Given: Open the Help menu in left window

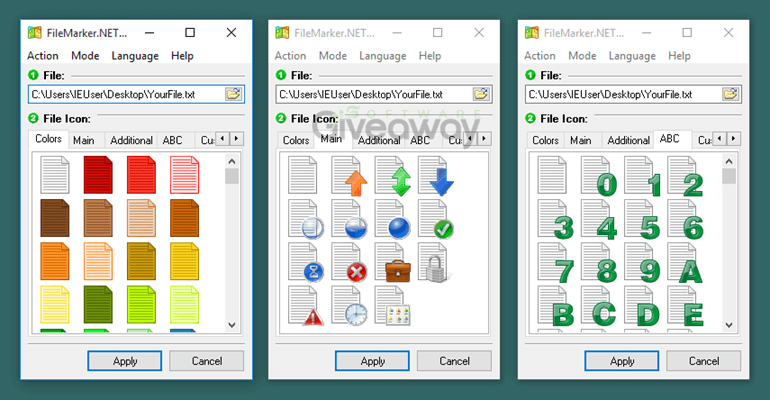Looking at the screenshot, I should 182,56.
